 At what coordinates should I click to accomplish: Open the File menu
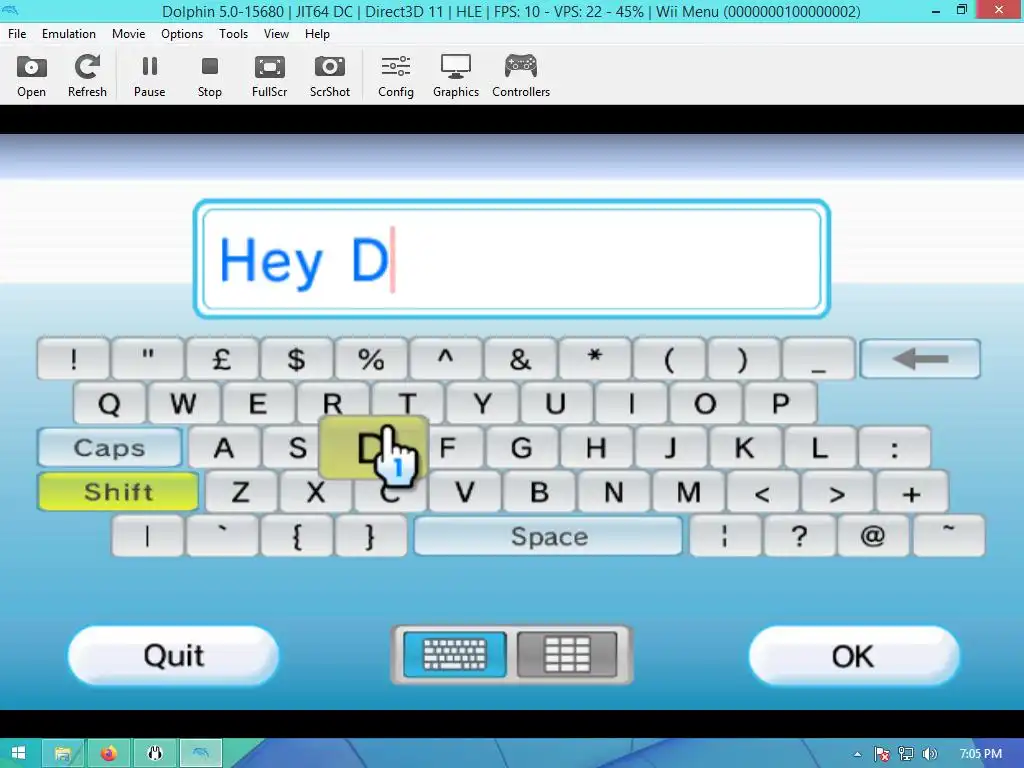click(17, 34)
